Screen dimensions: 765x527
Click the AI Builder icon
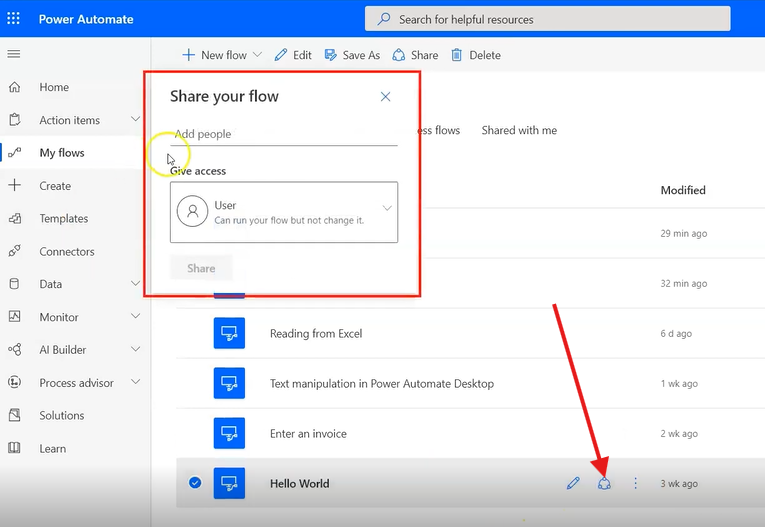click(15, 349)
